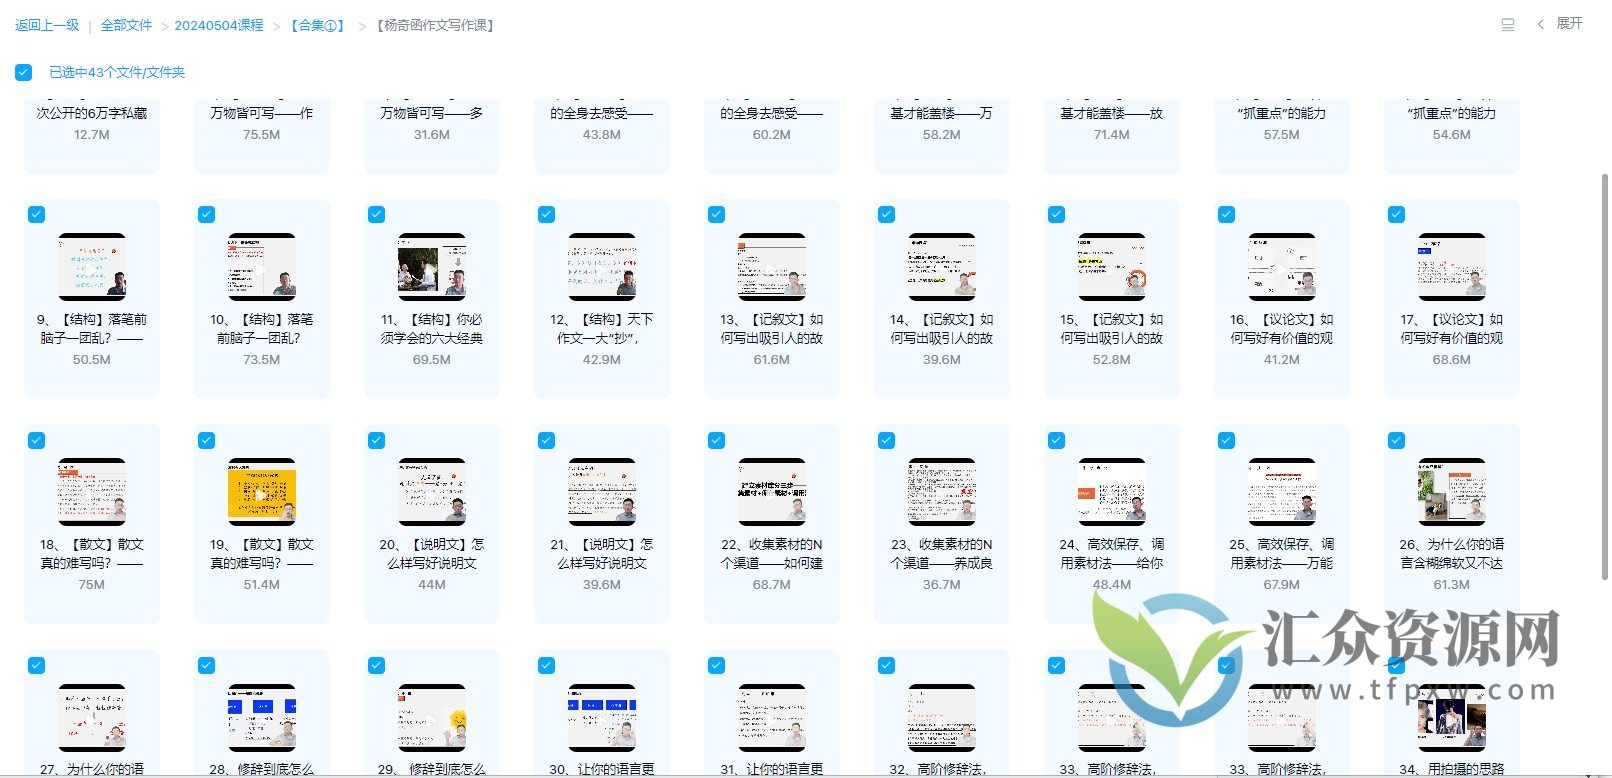This screenshot has height=778, width=1612.
Task: Go back via 返回上一级 link
Action: click(47, 25)
